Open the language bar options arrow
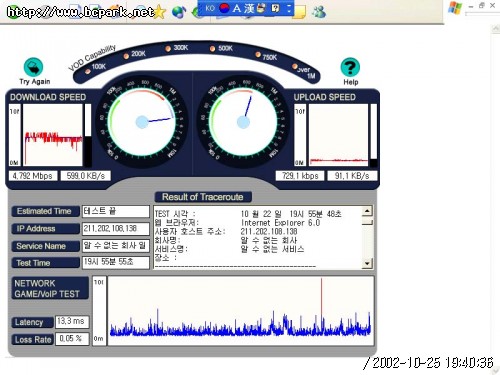This screenshot has width=500, height=375. click(289, 8)
